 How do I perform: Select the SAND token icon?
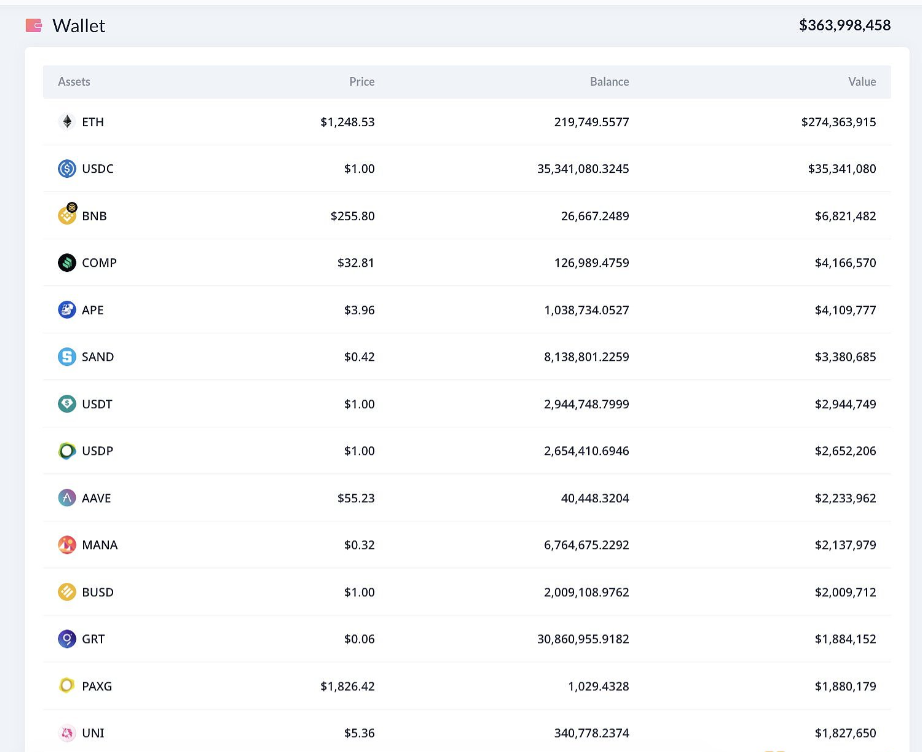tap(67, 357)
